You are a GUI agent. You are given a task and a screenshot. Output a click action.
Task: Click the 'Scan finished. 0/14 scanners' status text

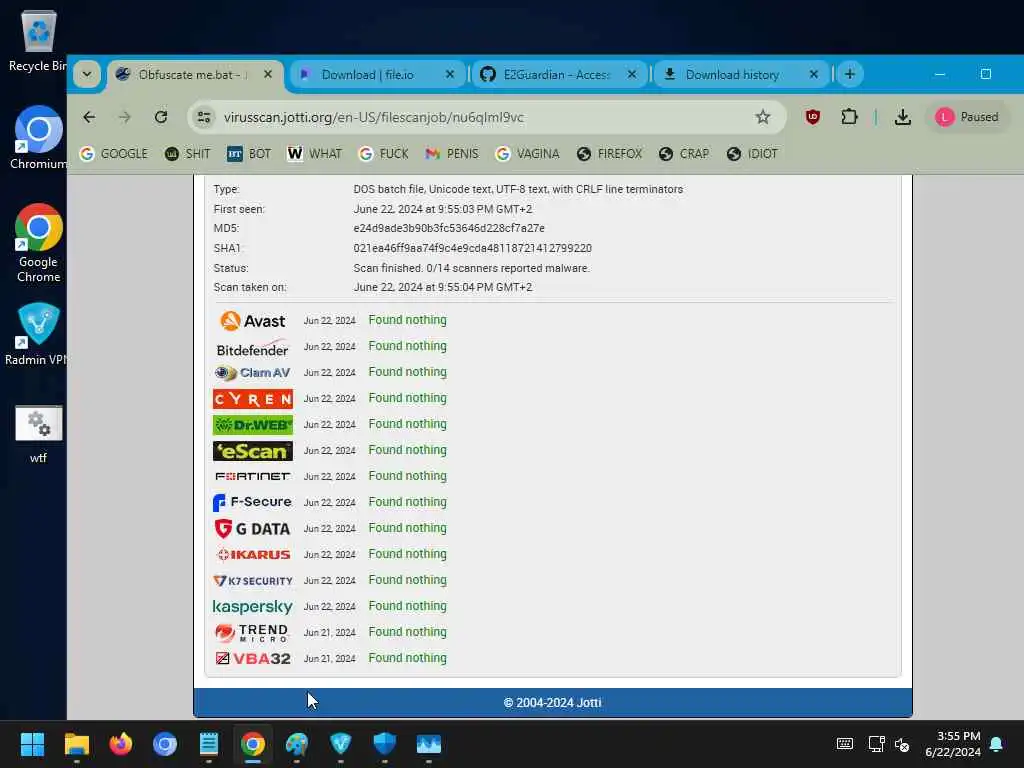[471, 268]
